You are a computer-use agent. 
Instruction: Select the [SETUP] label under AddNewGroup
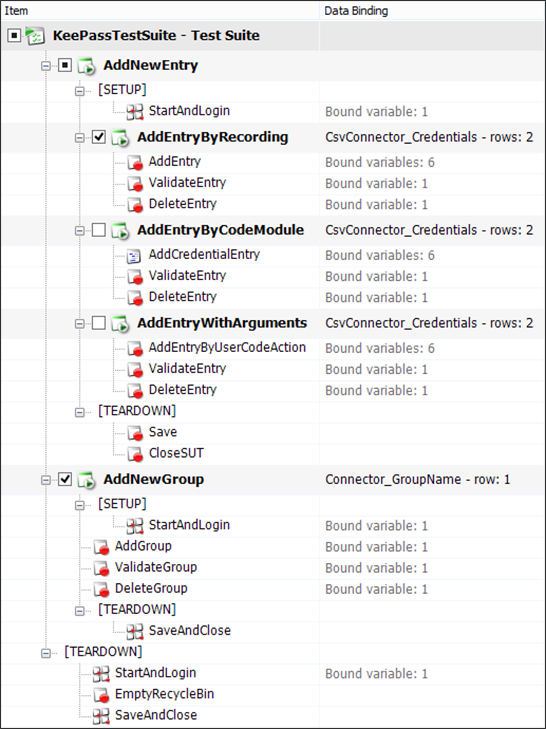tap(122, 504)
